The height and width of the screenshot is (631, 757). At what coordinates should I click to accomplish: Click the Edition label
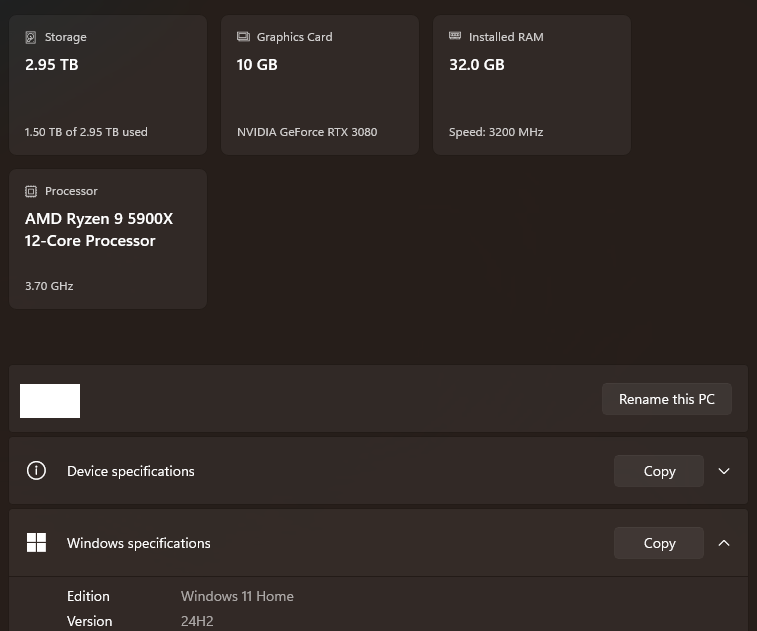88,596
